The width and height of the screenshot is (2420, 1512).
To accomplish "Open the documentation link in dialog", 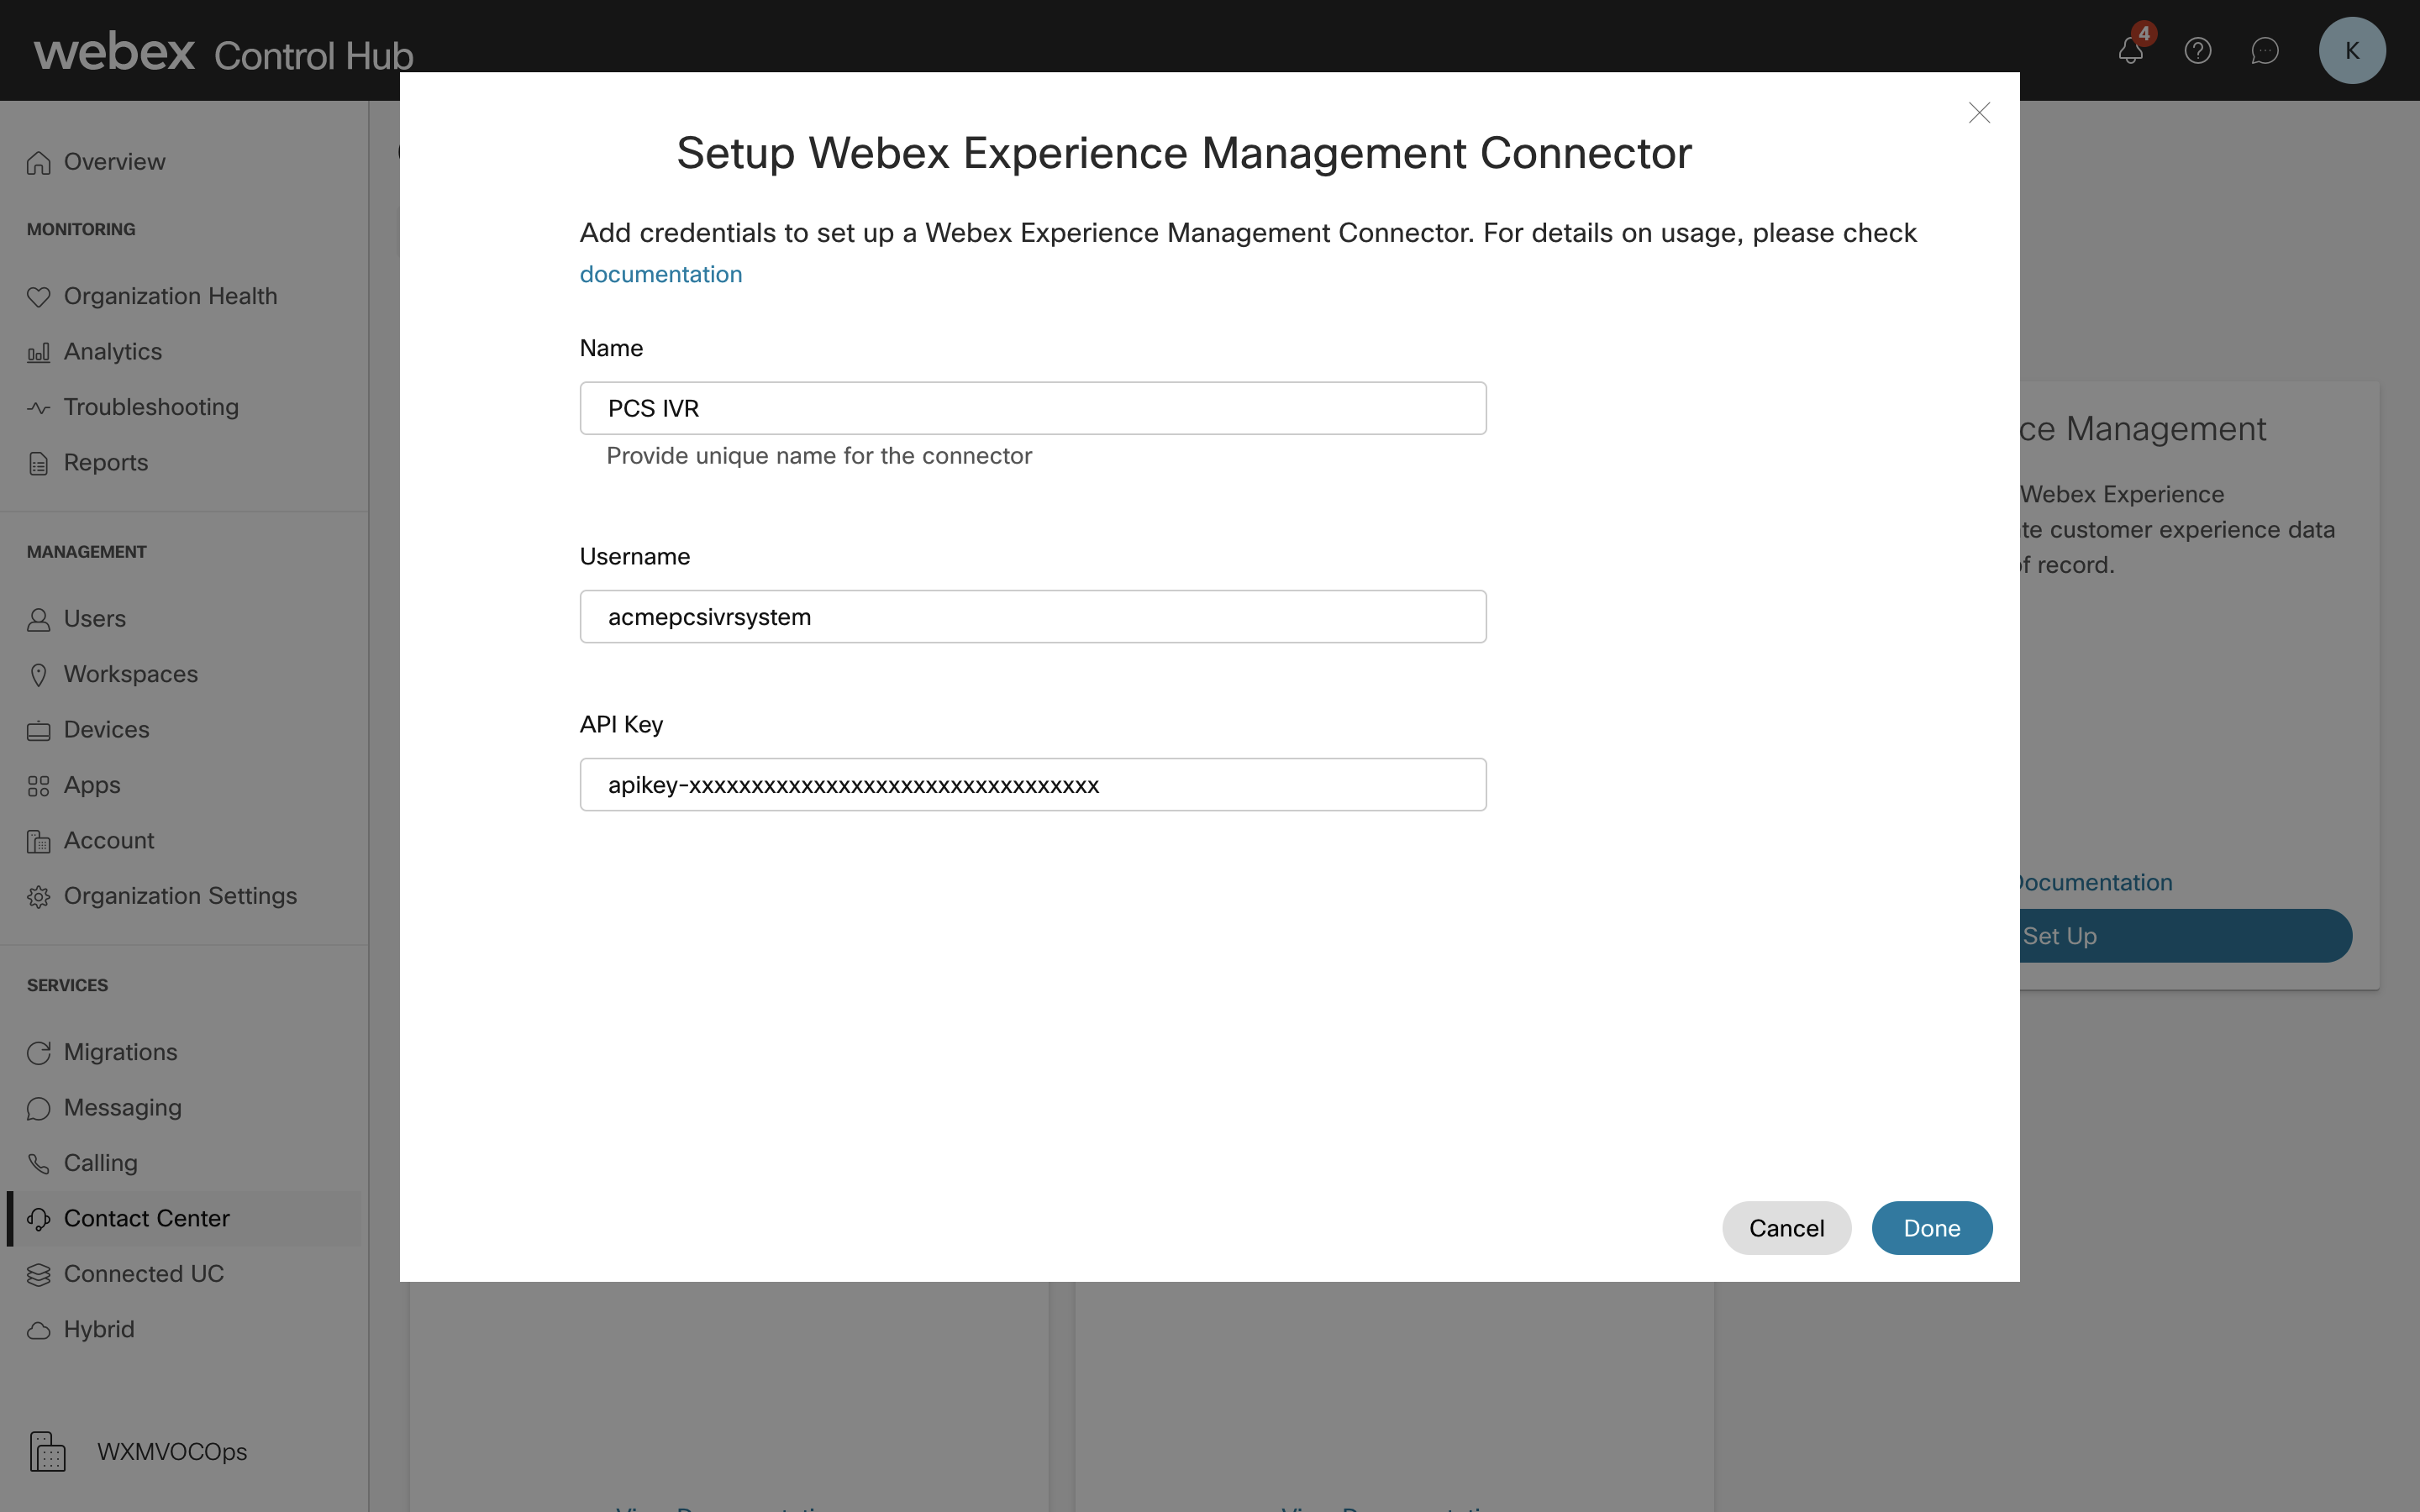I will [x=661, y=275].
